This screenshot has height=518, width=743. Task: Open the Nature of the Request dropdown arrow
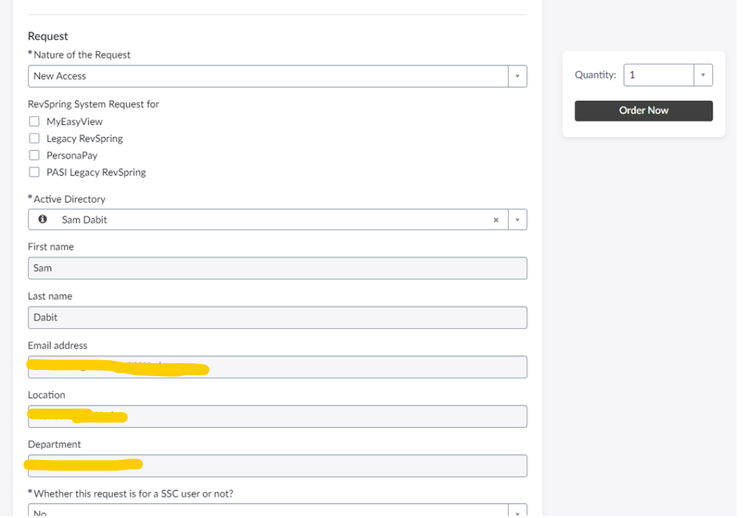517,76
